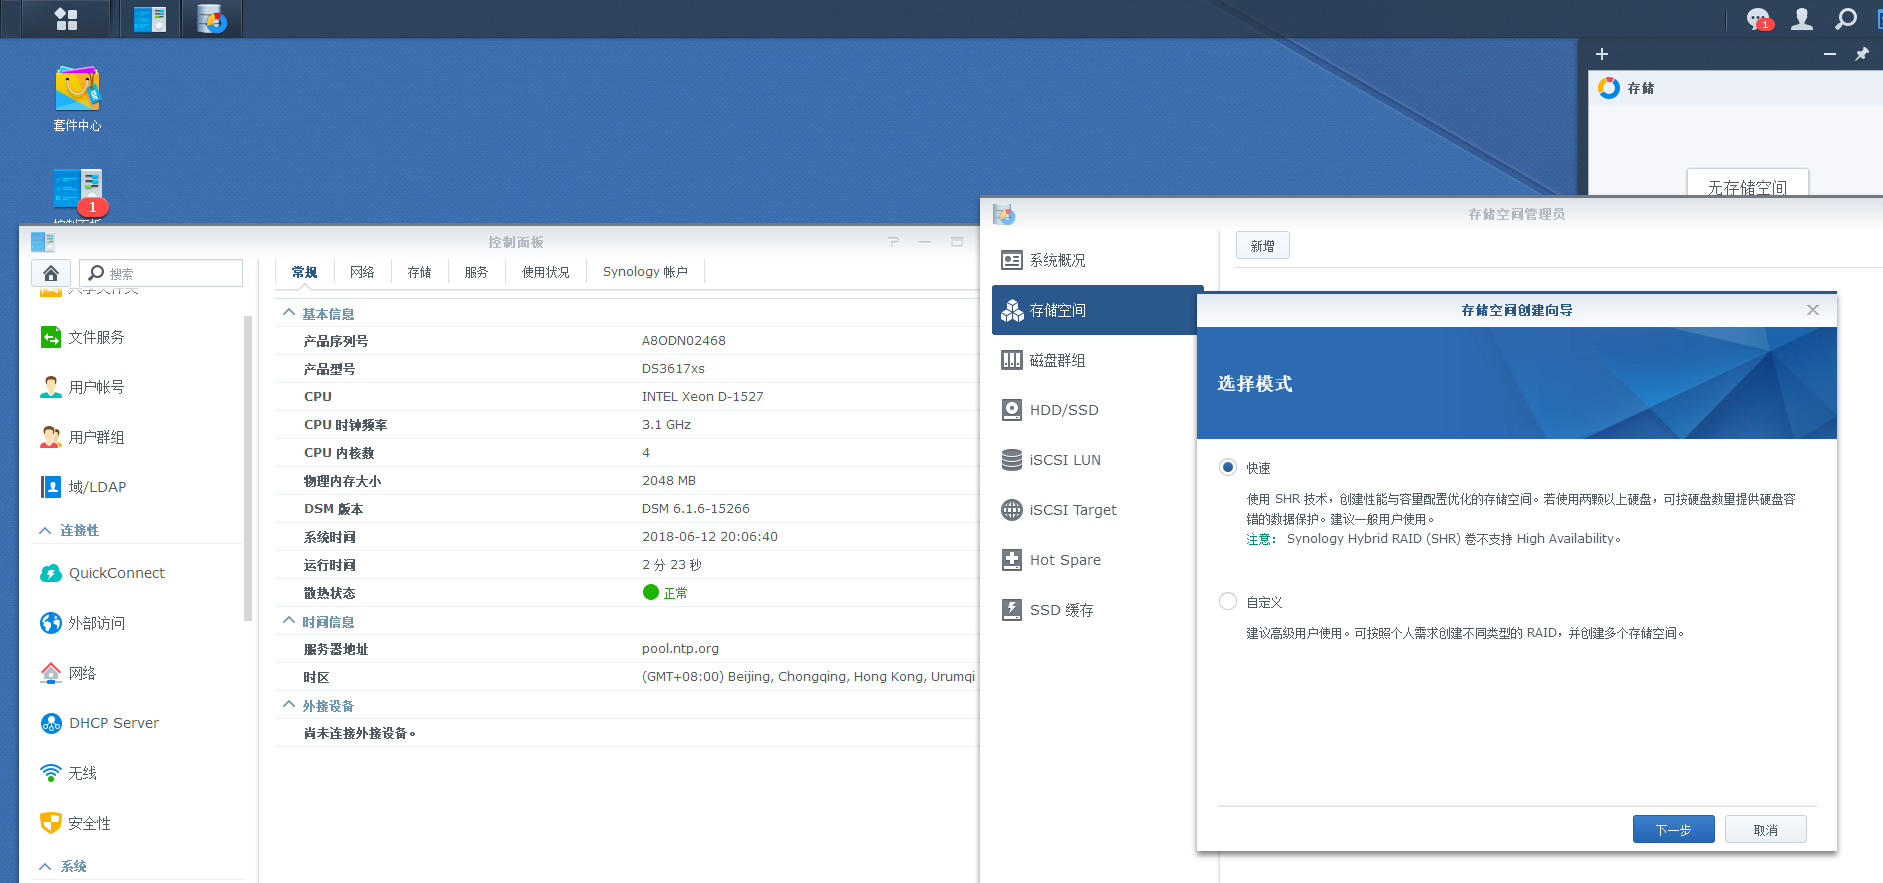Select the 快速 (Quick) mode radio button
This screenshot has height=883, width=1883.
tap(1228, 467)
